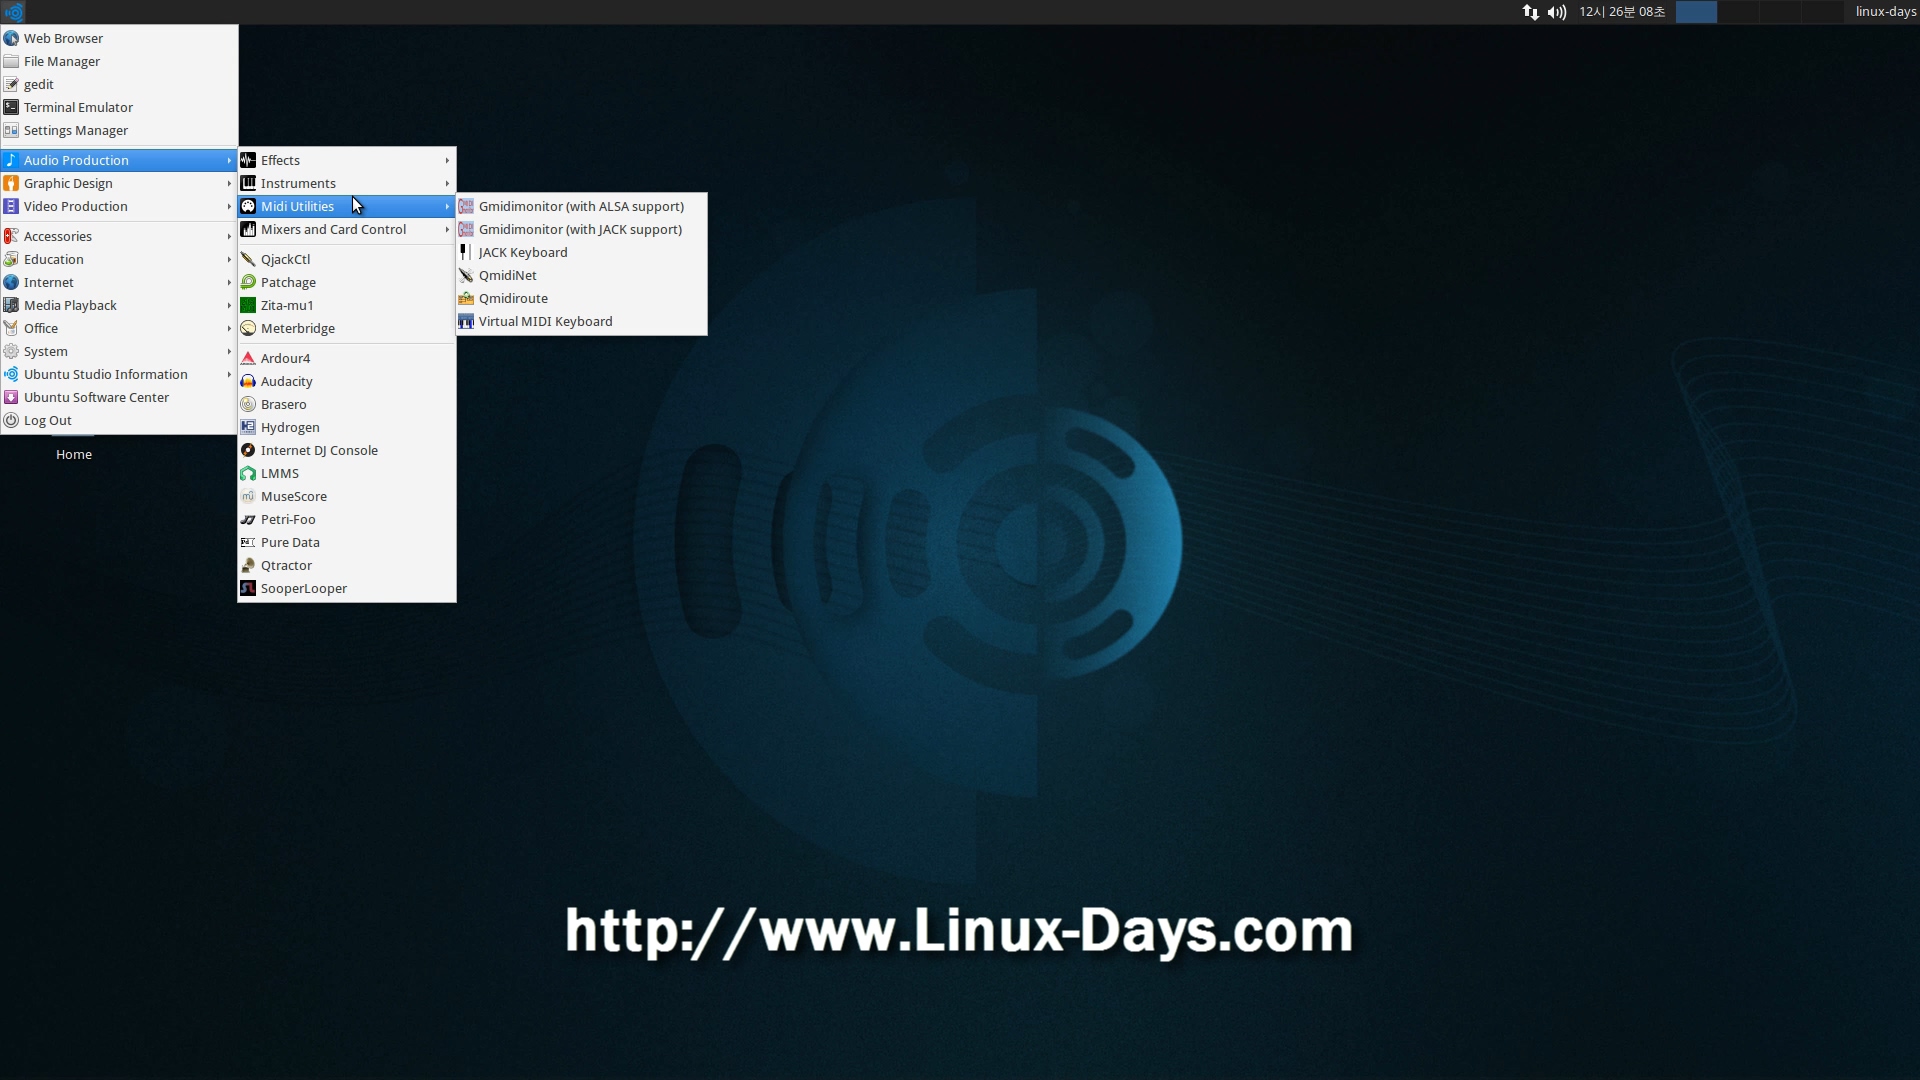This screenshot has height=1080, width=1920.
Task: Click the Ardour4 red triangle icon
Action: point(248,358)
